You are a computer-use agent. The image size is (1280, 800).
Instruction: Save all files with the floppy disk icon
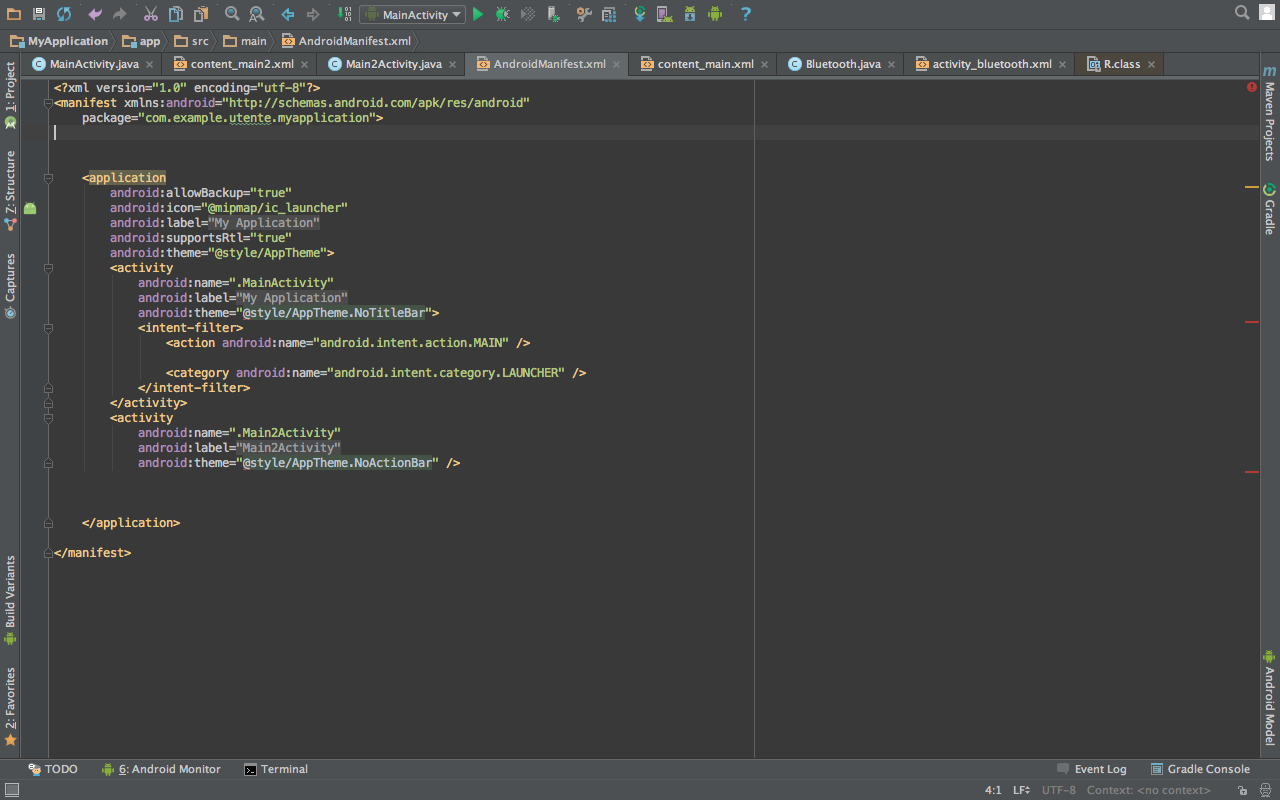tap(39, 14)
